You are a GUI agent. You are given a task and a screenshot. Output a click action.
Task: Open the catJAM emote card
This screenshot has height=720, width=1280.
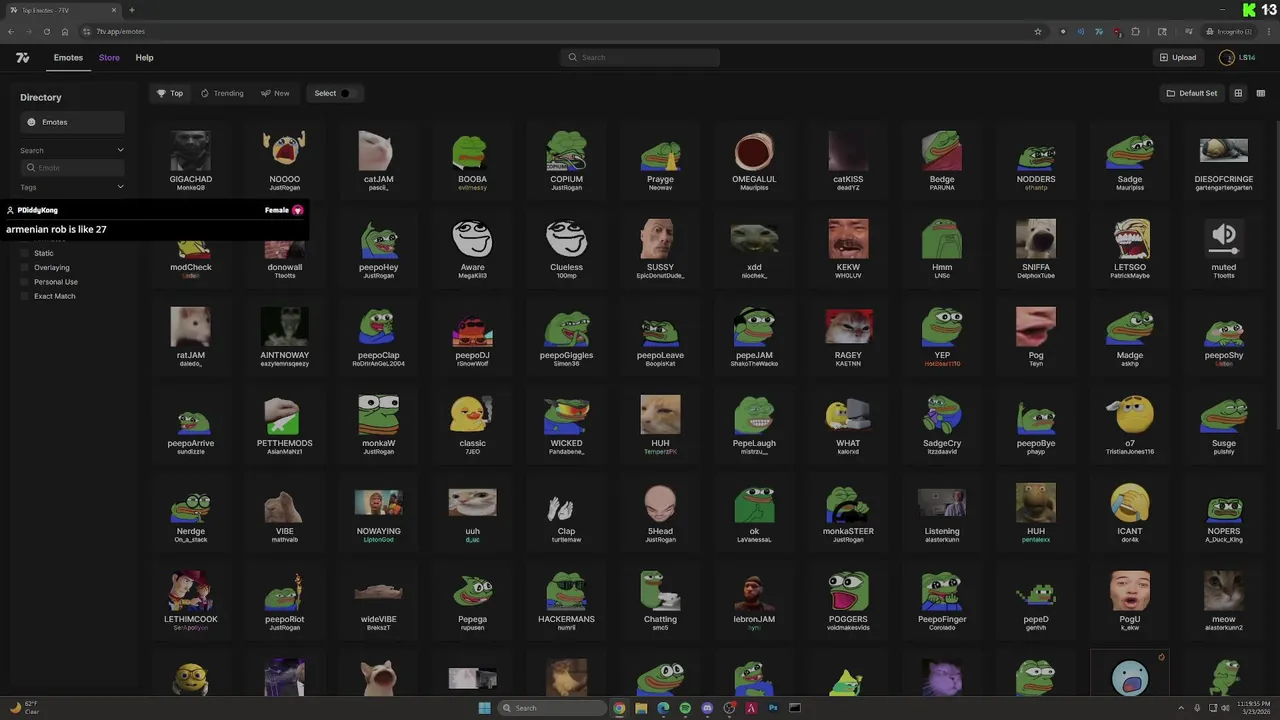(378, 158)
